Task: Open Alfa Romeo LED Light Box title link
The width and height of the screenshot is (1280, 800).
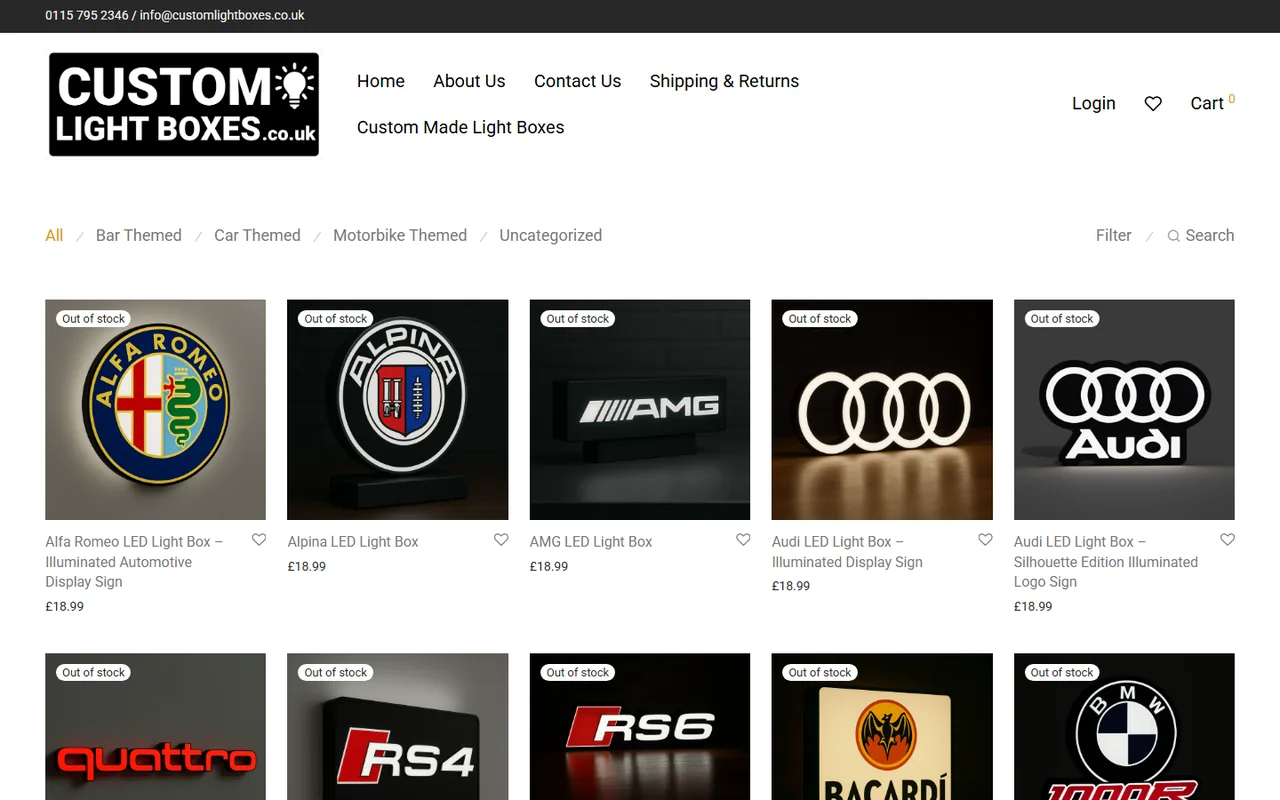Action: 134,561
